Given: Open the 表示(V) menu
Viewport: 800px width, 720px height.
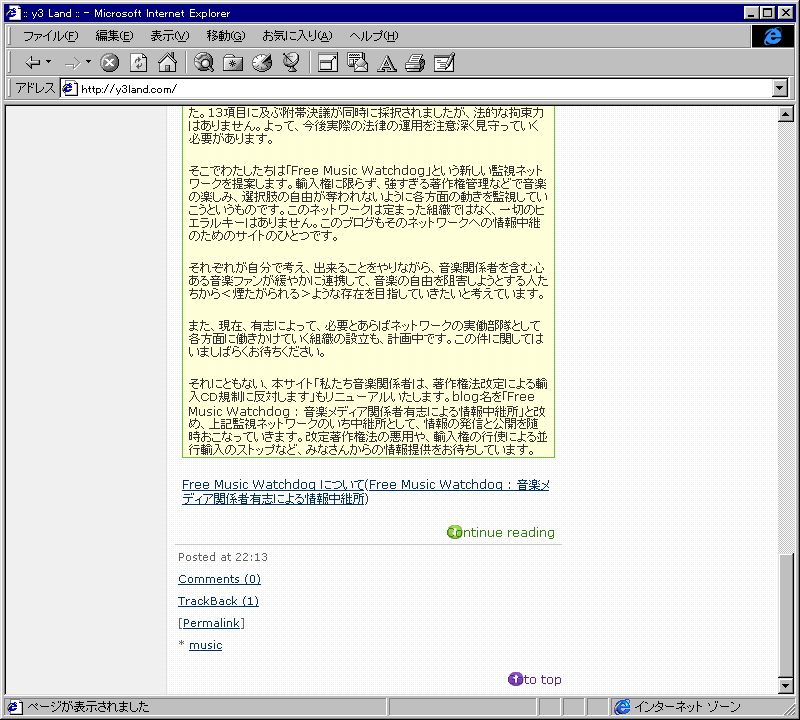Looking at the screenshot, I should tap(169, 36).
